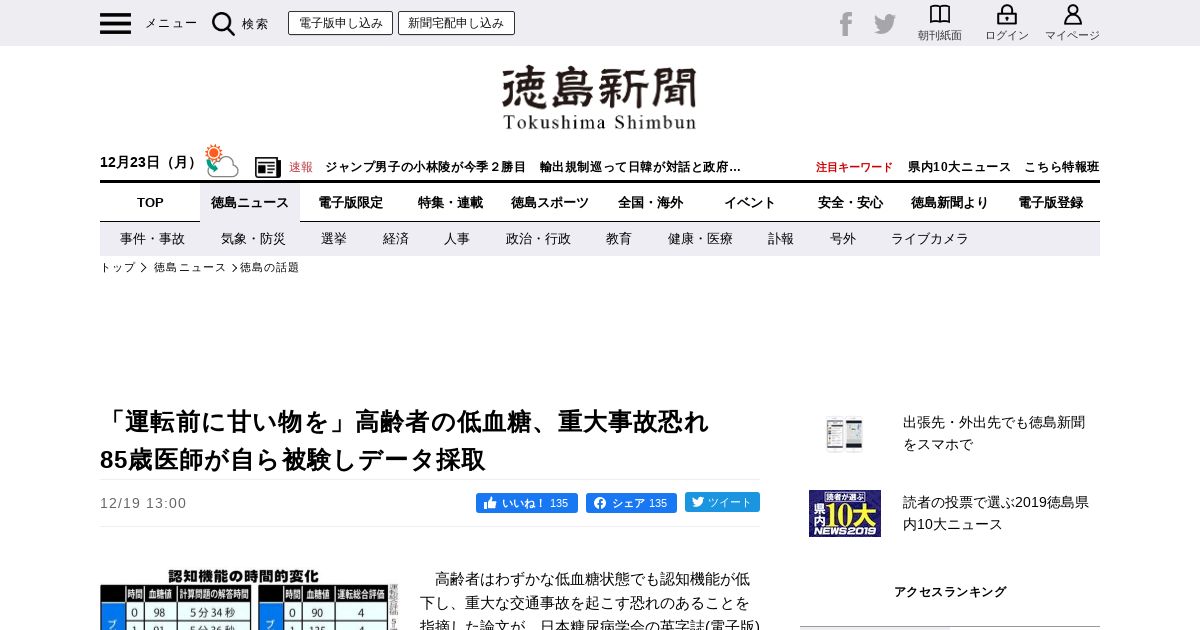This screenshot has height=630, width=1200.
Task: Click the red 注目キーワード label
Action: pyautogui.click(x=854, y=167)
